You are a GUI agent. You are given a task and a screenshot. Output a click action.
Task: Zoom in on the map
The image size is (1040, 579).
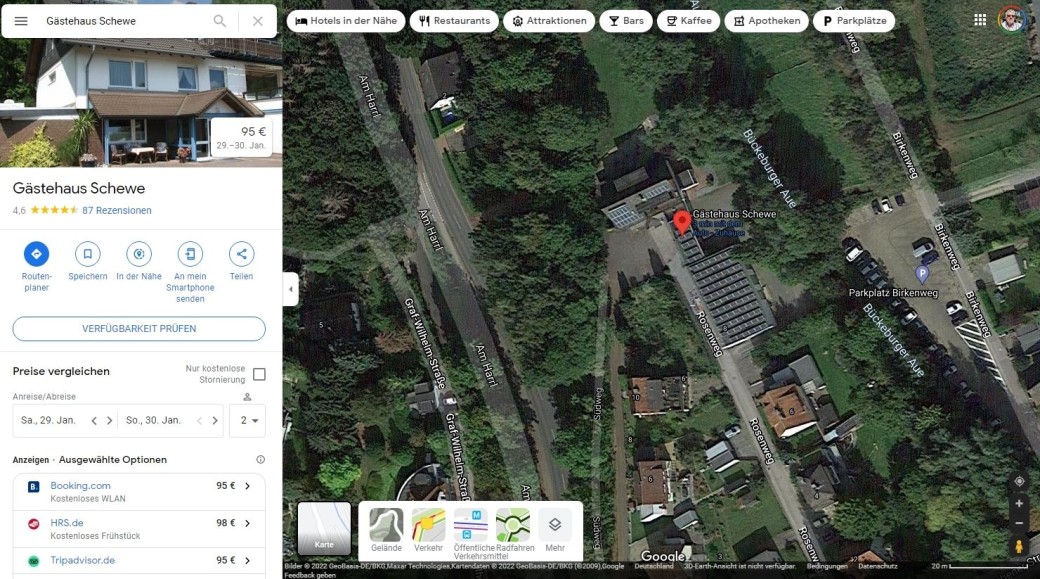coord(1019,504)
